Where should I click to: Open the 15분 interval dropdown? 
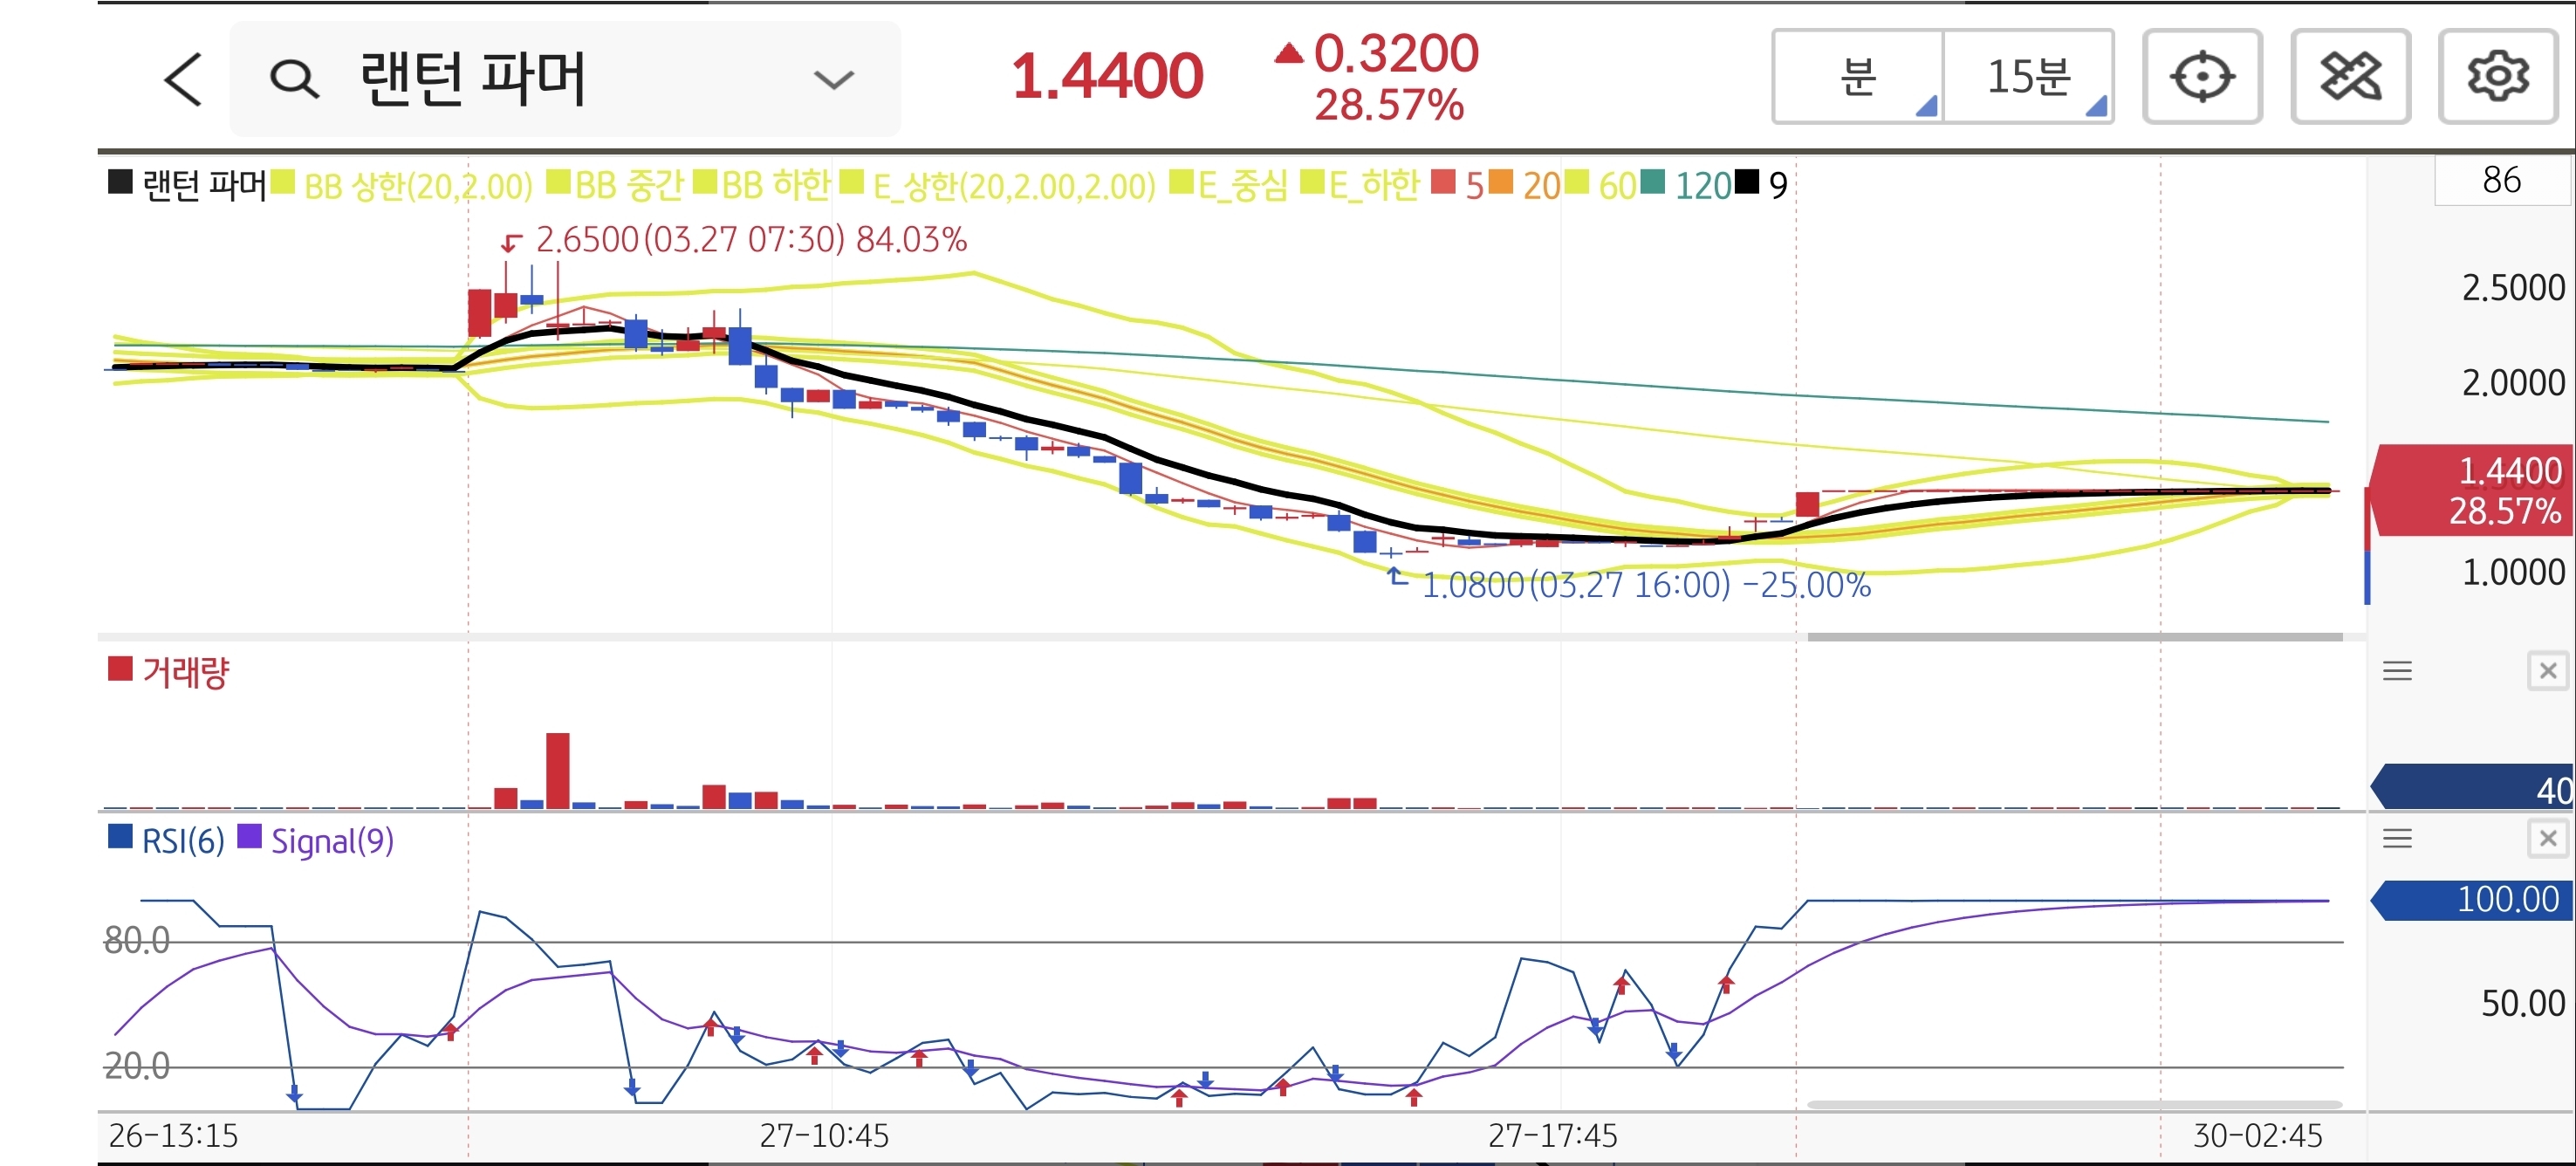pos(2028,77)
